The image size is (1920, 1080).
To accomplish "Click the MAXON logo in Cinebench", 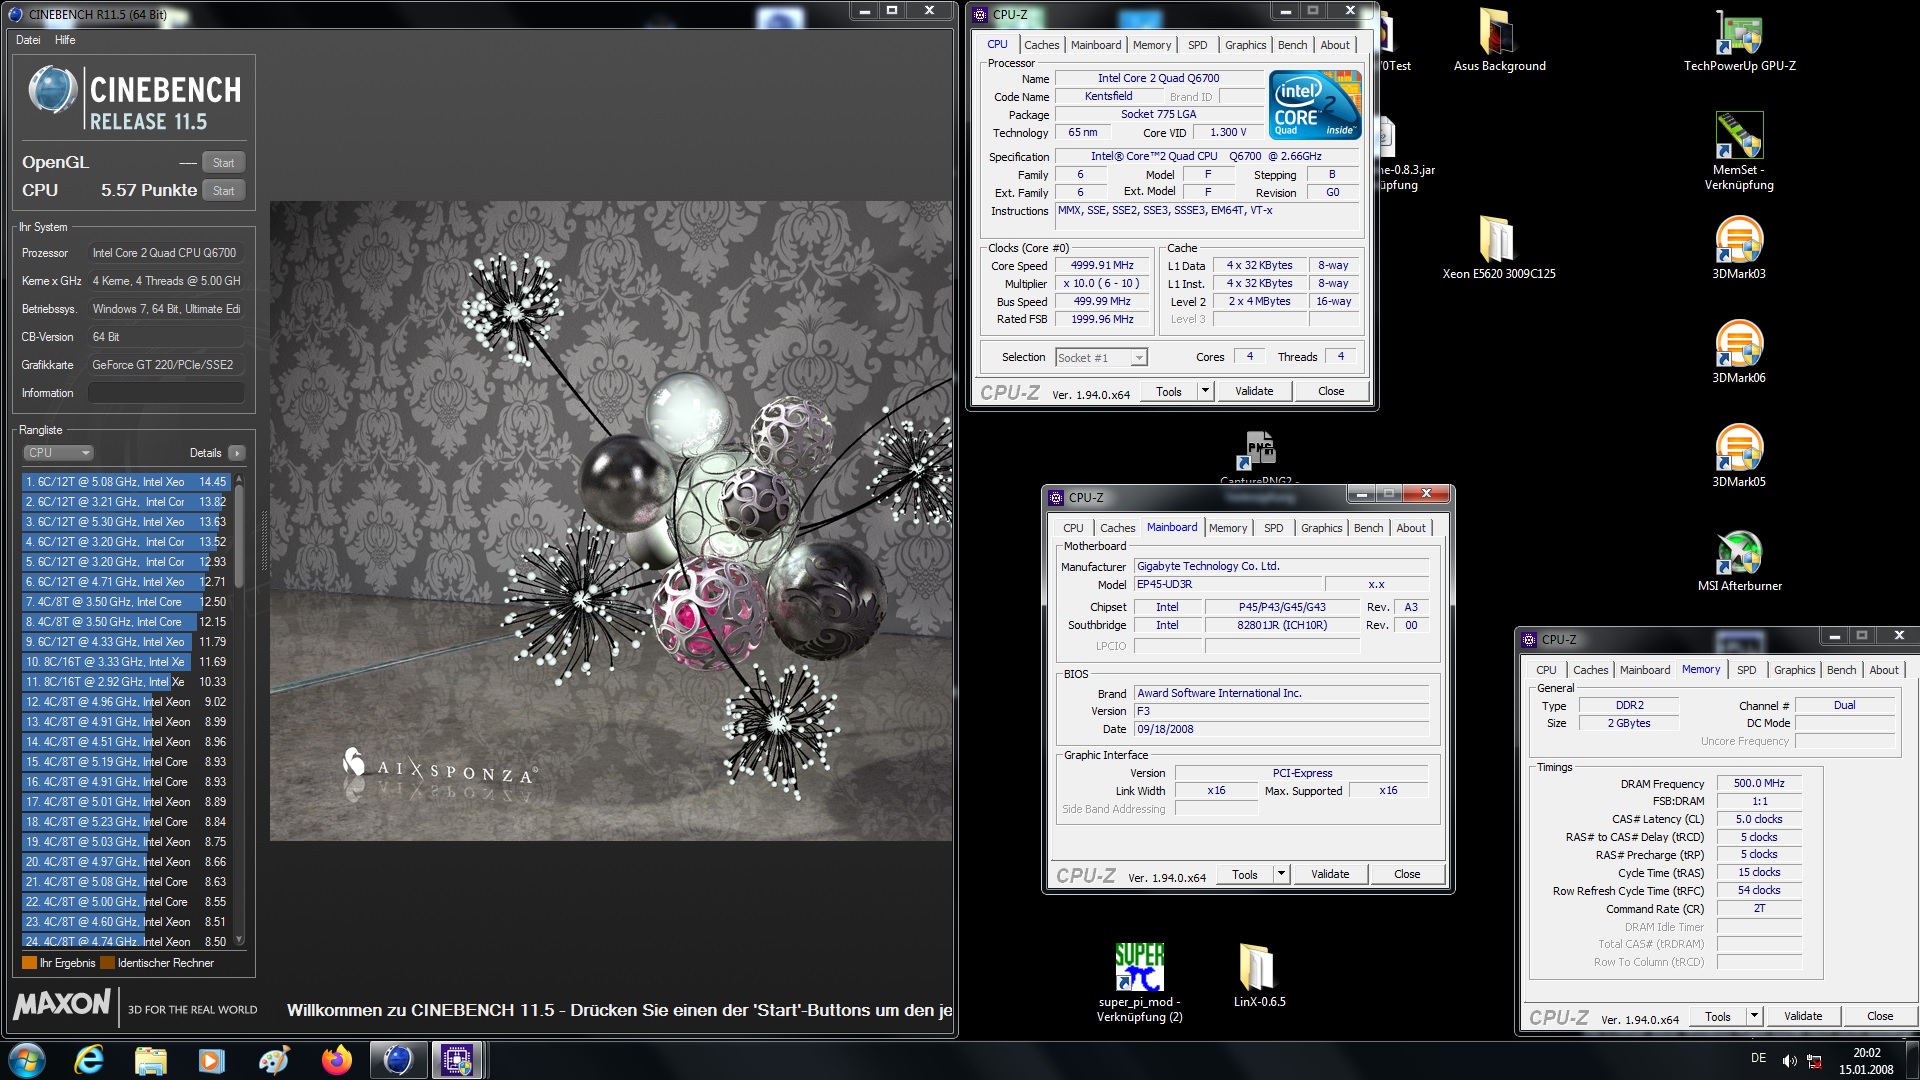I will 62,1004.
